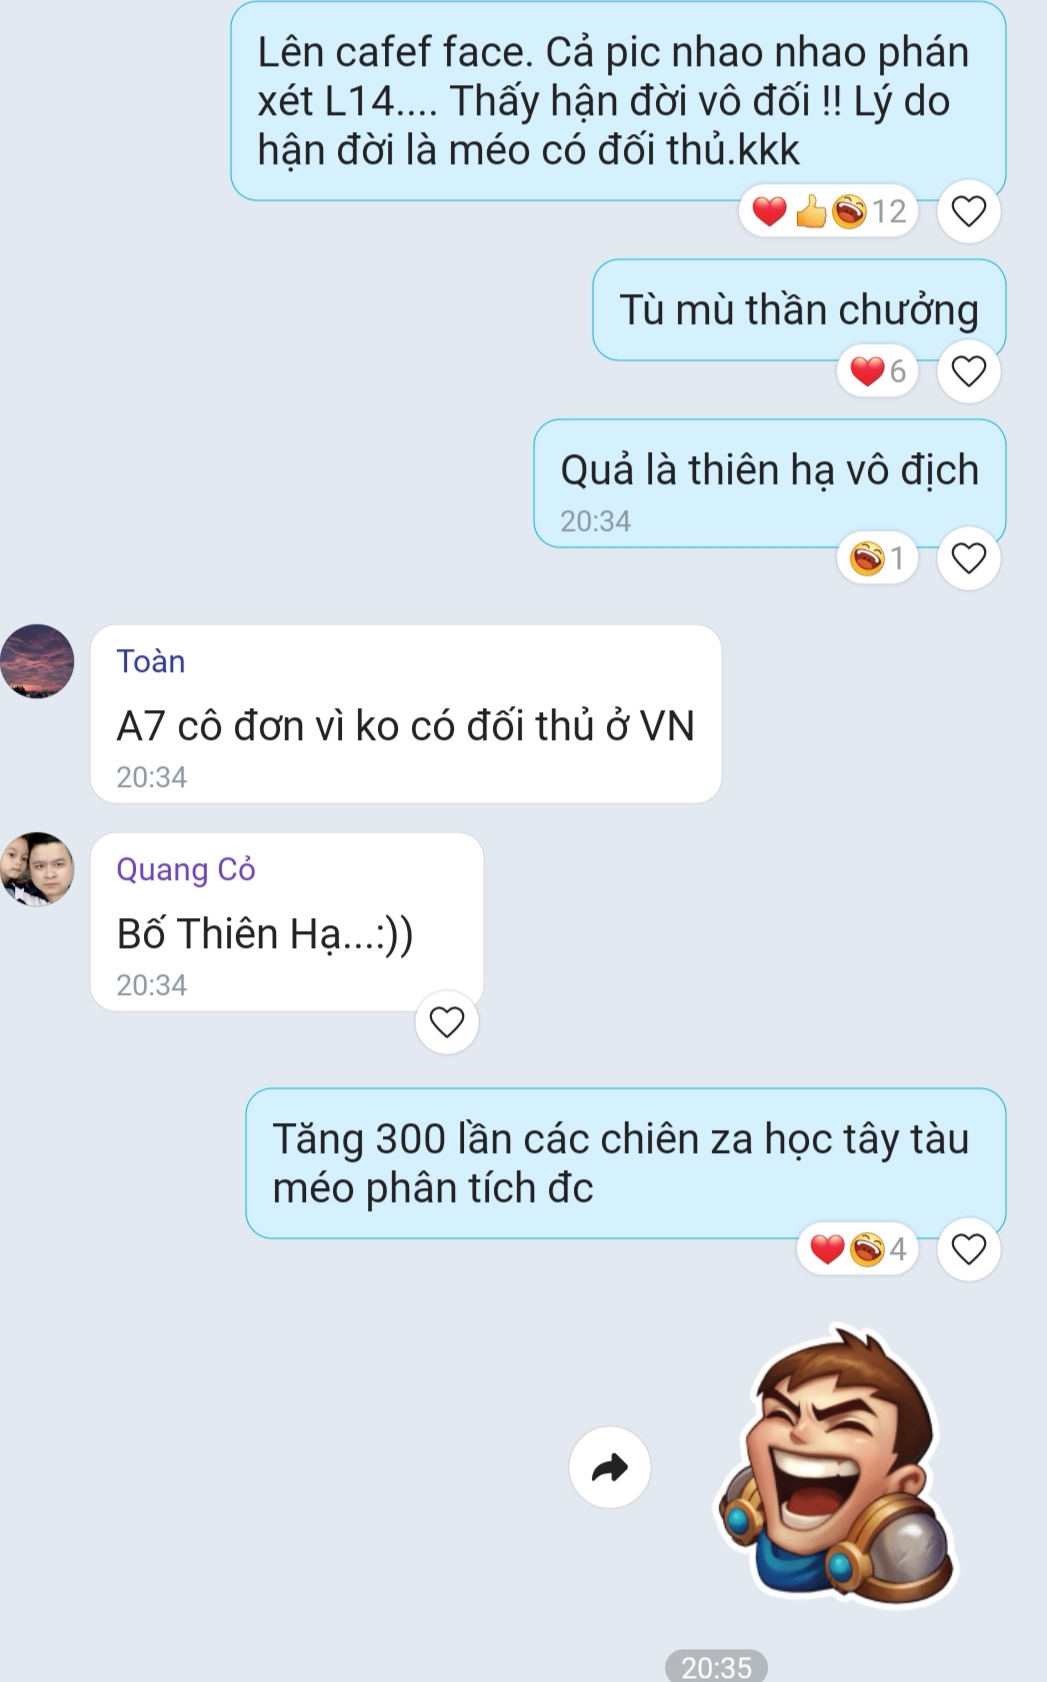
Task: Open Quang Cỏ's profile avatar
Action: pyautogui.click(x=37, y=869)
